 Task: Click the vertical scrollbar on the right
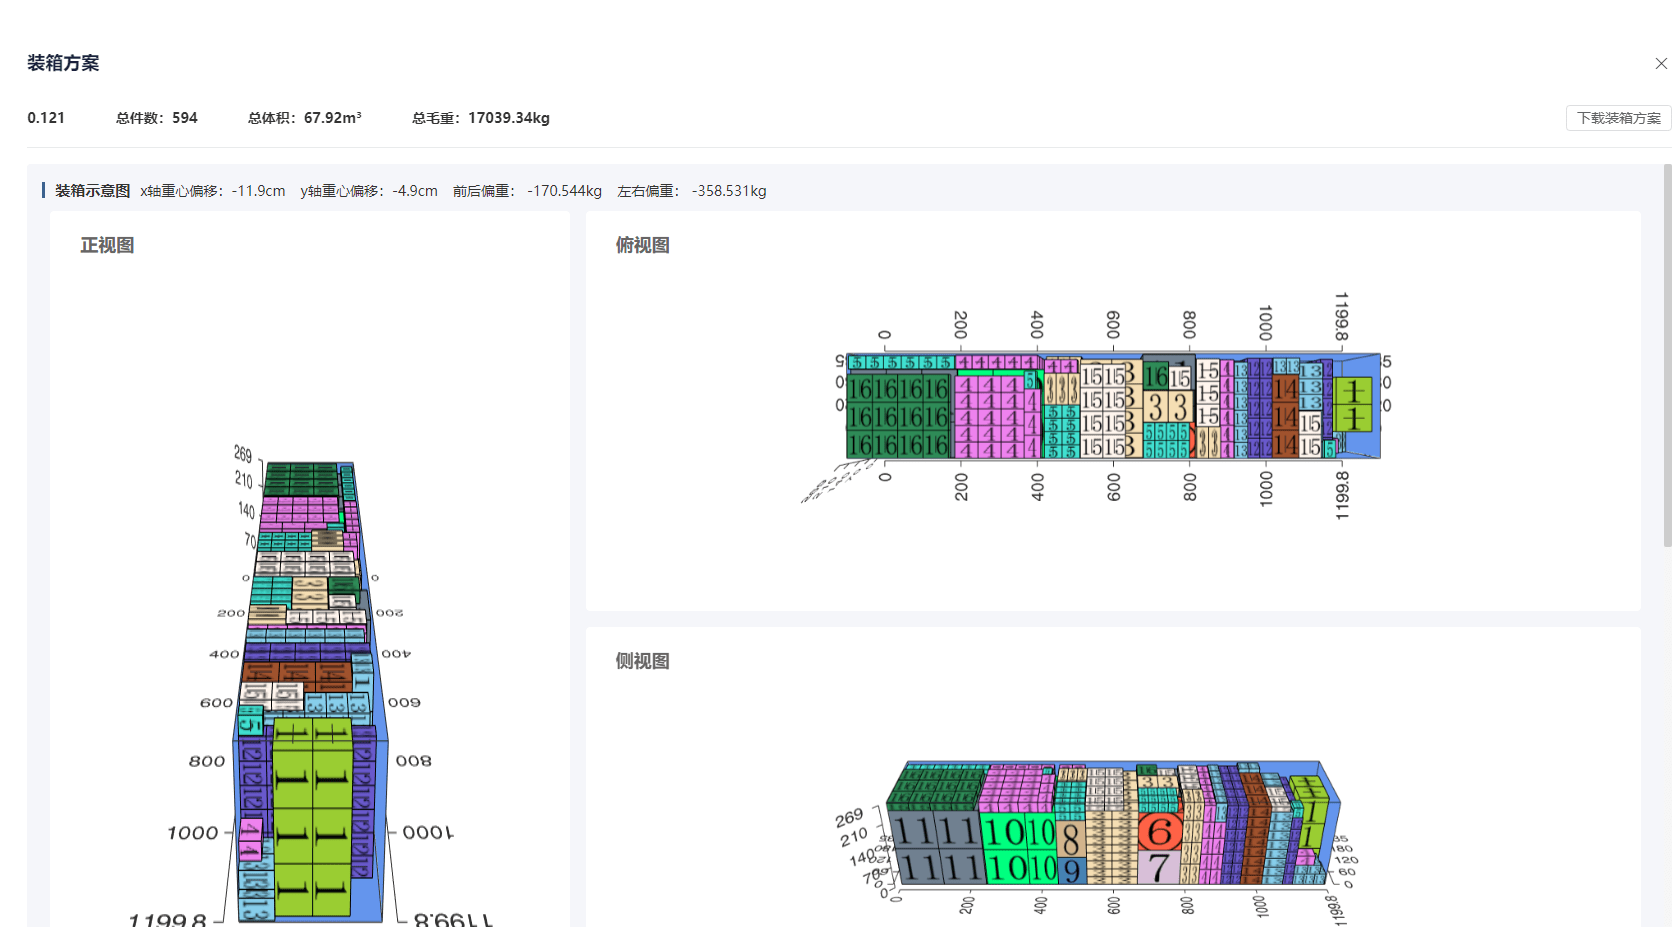point(1667,356)
